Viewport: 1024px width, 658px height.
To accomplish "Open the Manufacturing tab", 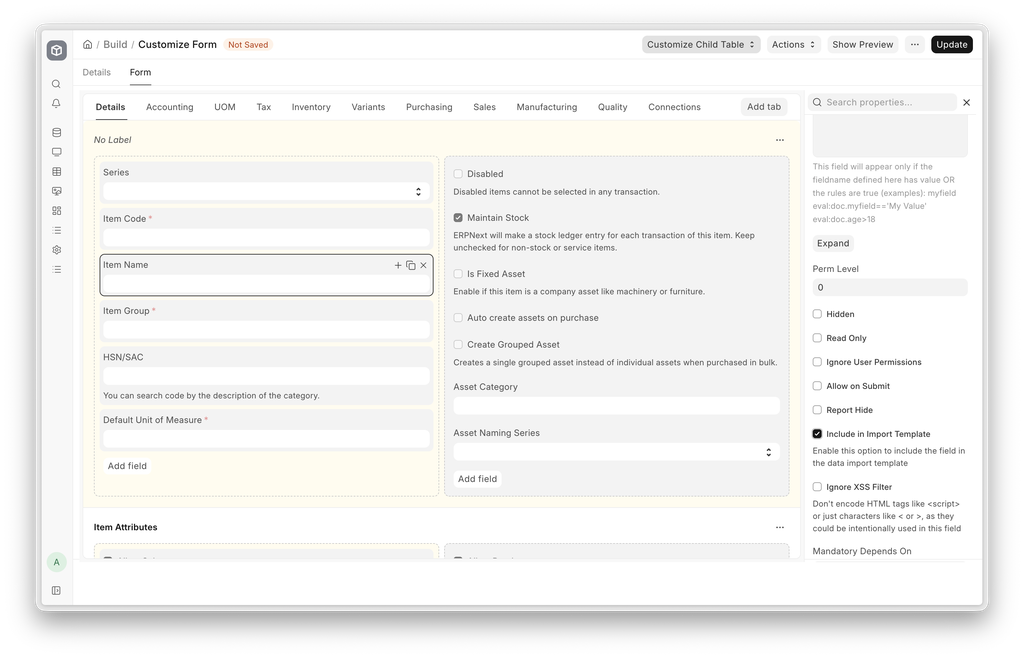I will click(546, 107).
